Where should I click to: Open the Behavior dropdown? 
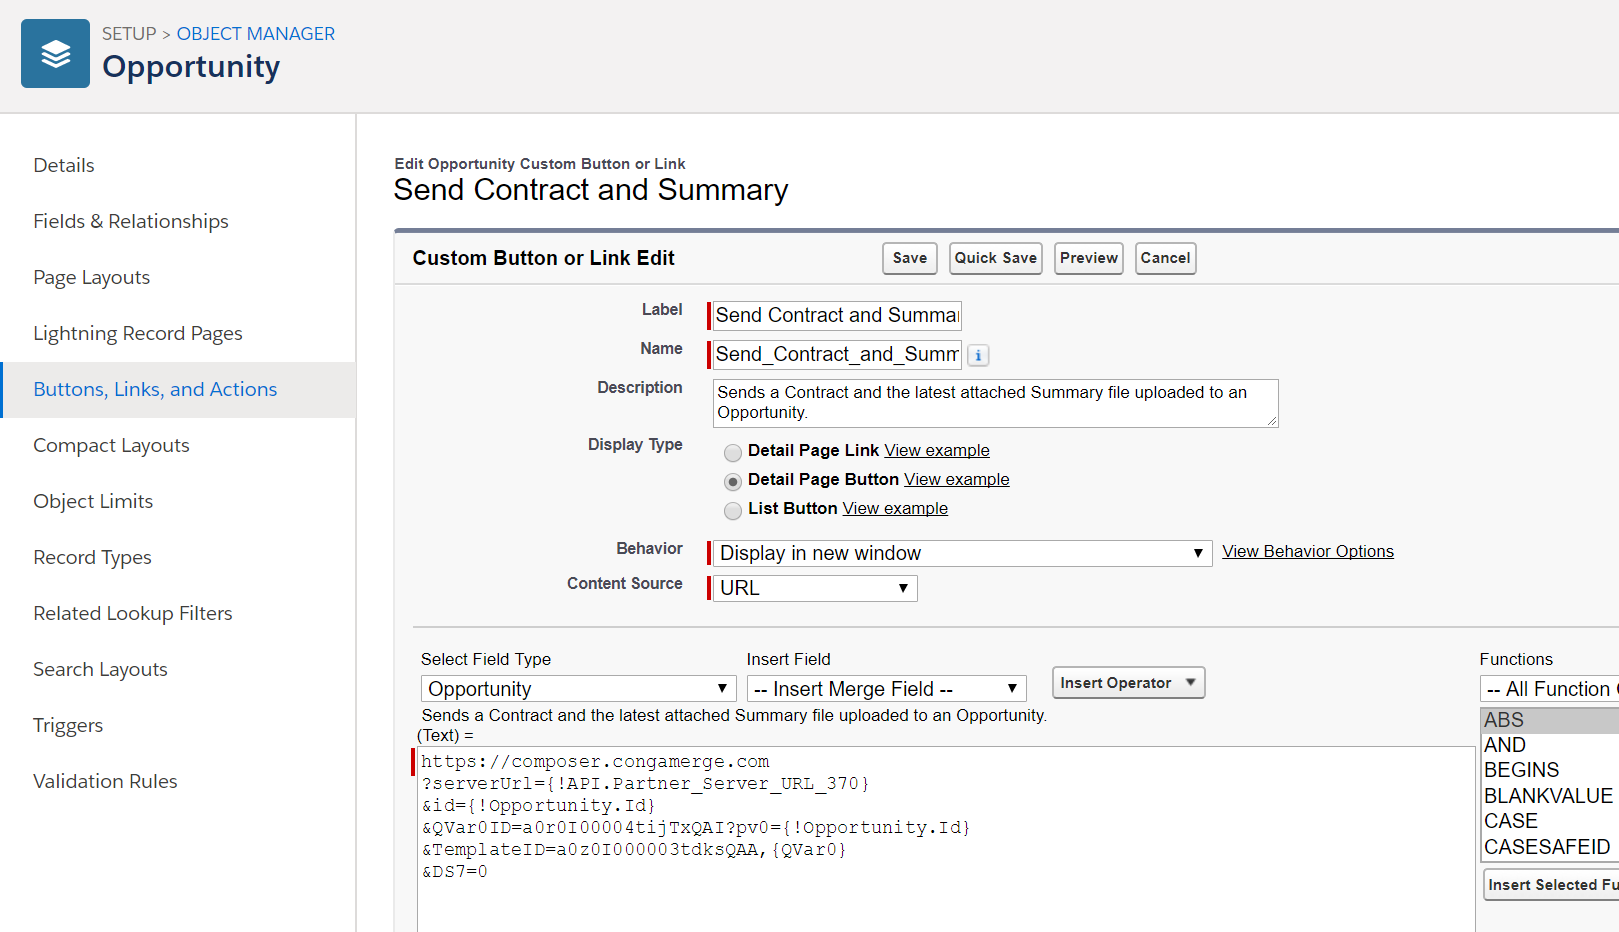961,553
